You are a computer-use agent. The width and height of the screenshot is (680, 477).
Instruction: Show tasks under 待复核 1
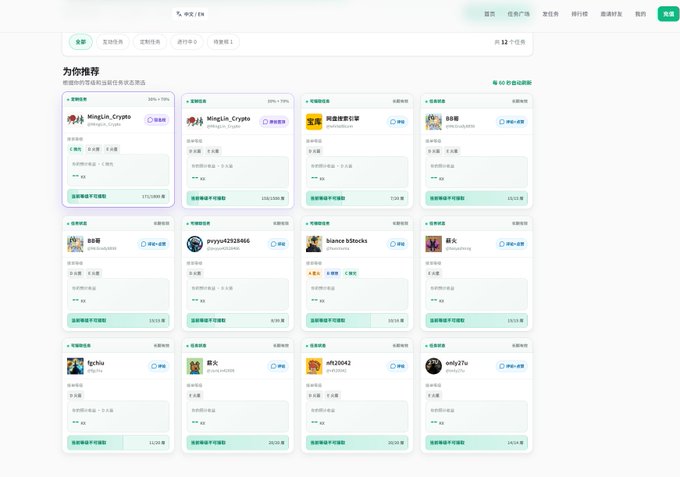(223, 42)
